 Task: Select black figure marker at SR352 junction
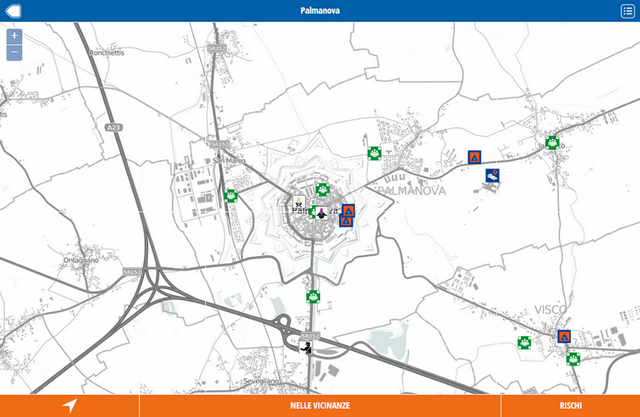308,348
